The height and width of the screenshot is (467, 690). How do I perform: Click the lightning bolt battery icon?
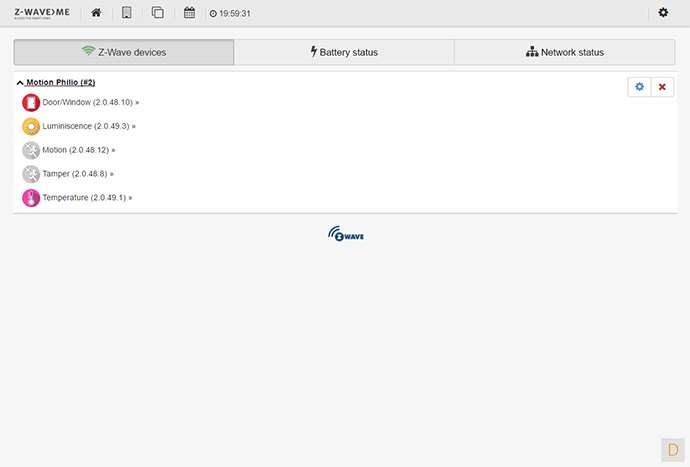pos(314,51)
